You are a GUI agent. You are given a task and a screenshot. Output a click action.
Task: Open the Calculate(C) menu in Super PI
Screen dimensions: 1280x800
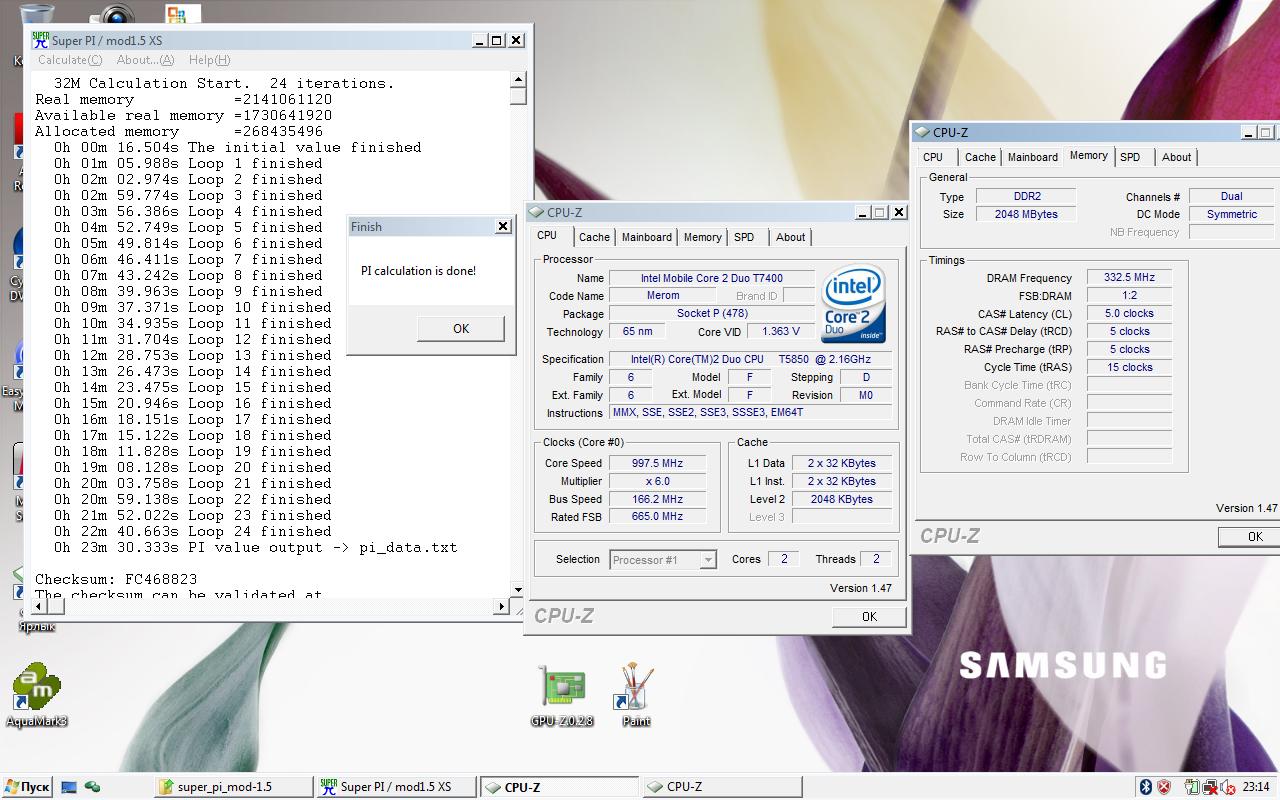coord(70,60)
